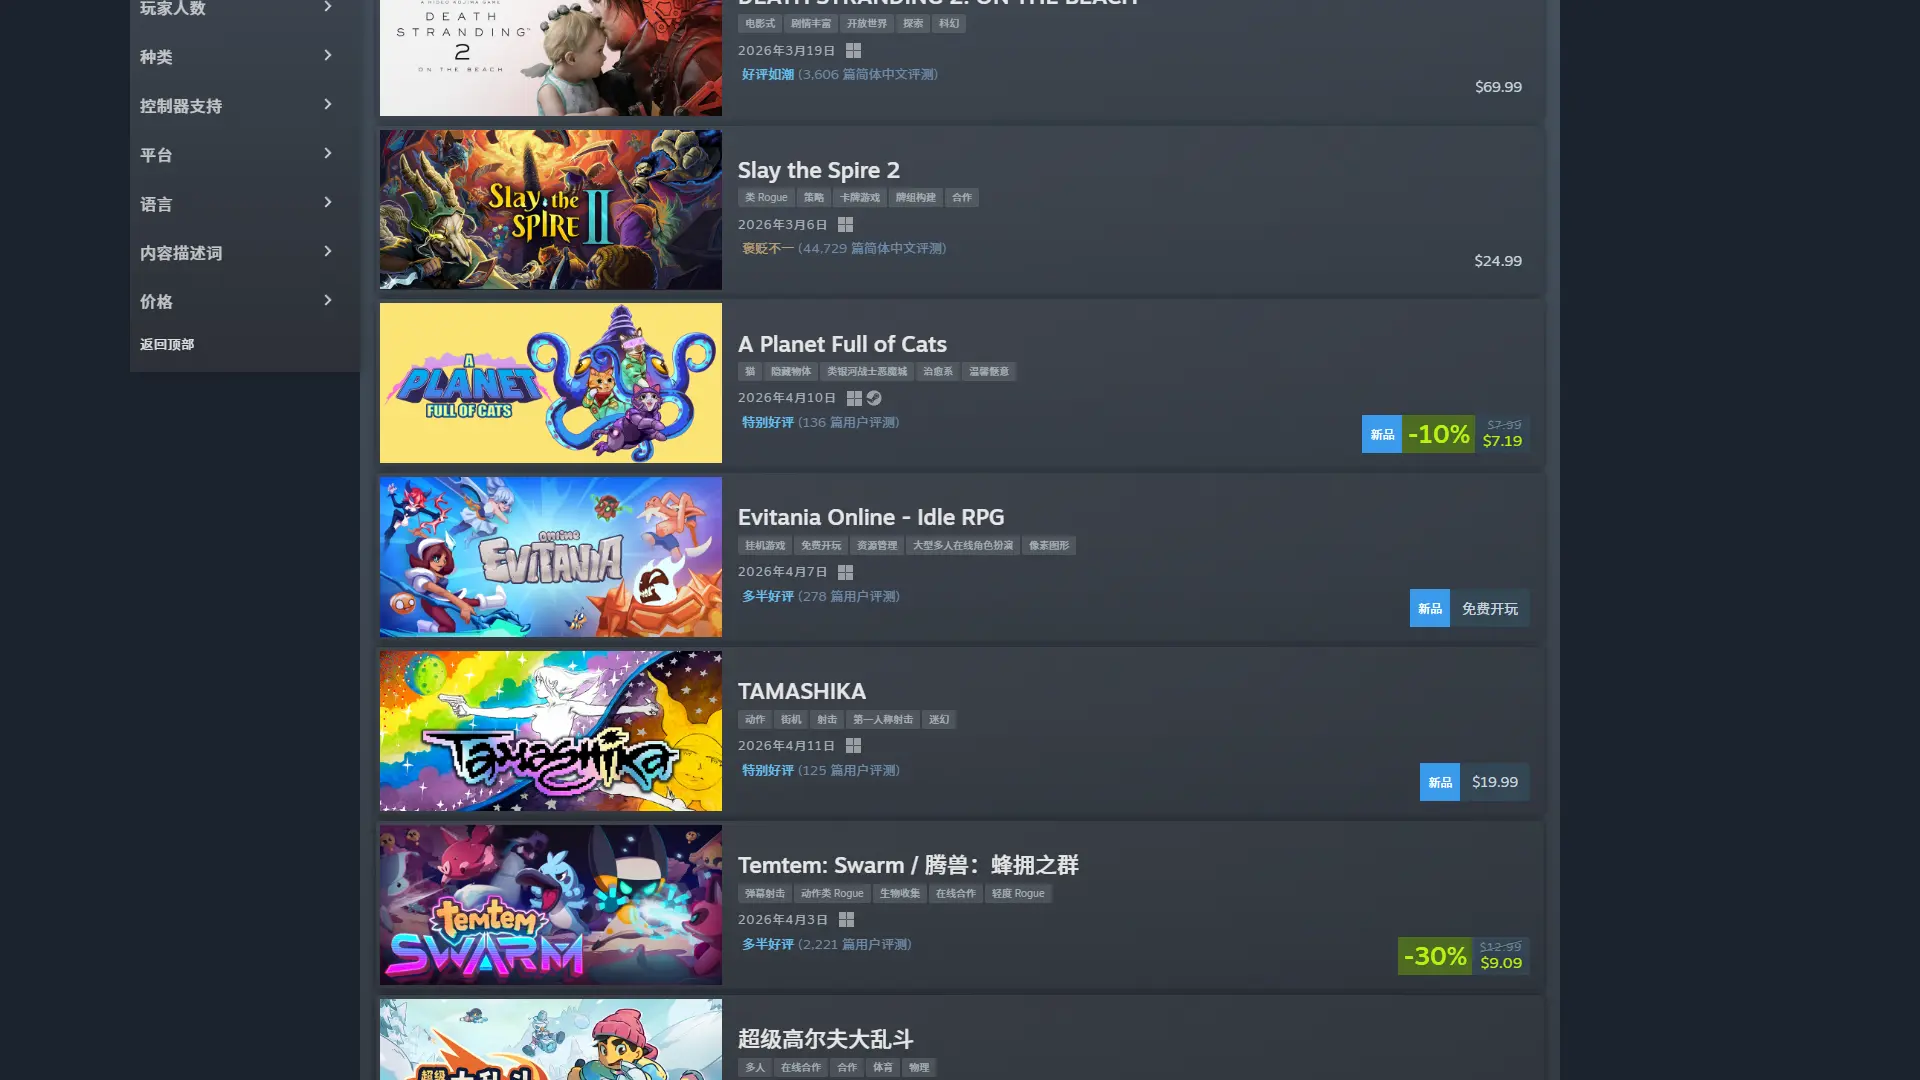Open the TAMASHIKA game thumbnail
Image resolution: width=1920 pixels, height=1080 pixels.
pyautogui.click(x=551, y=731)
